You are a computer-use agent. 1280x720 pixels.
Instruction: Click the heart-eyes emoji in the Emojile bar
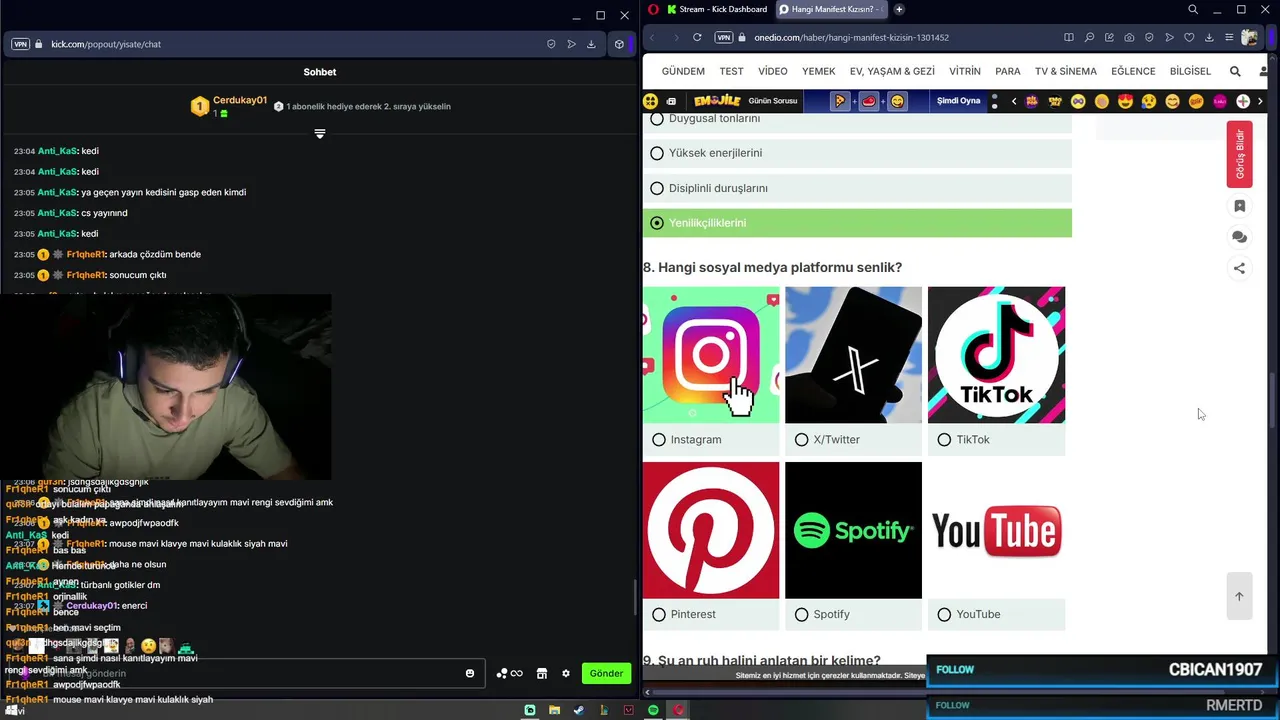[1125, 101]
